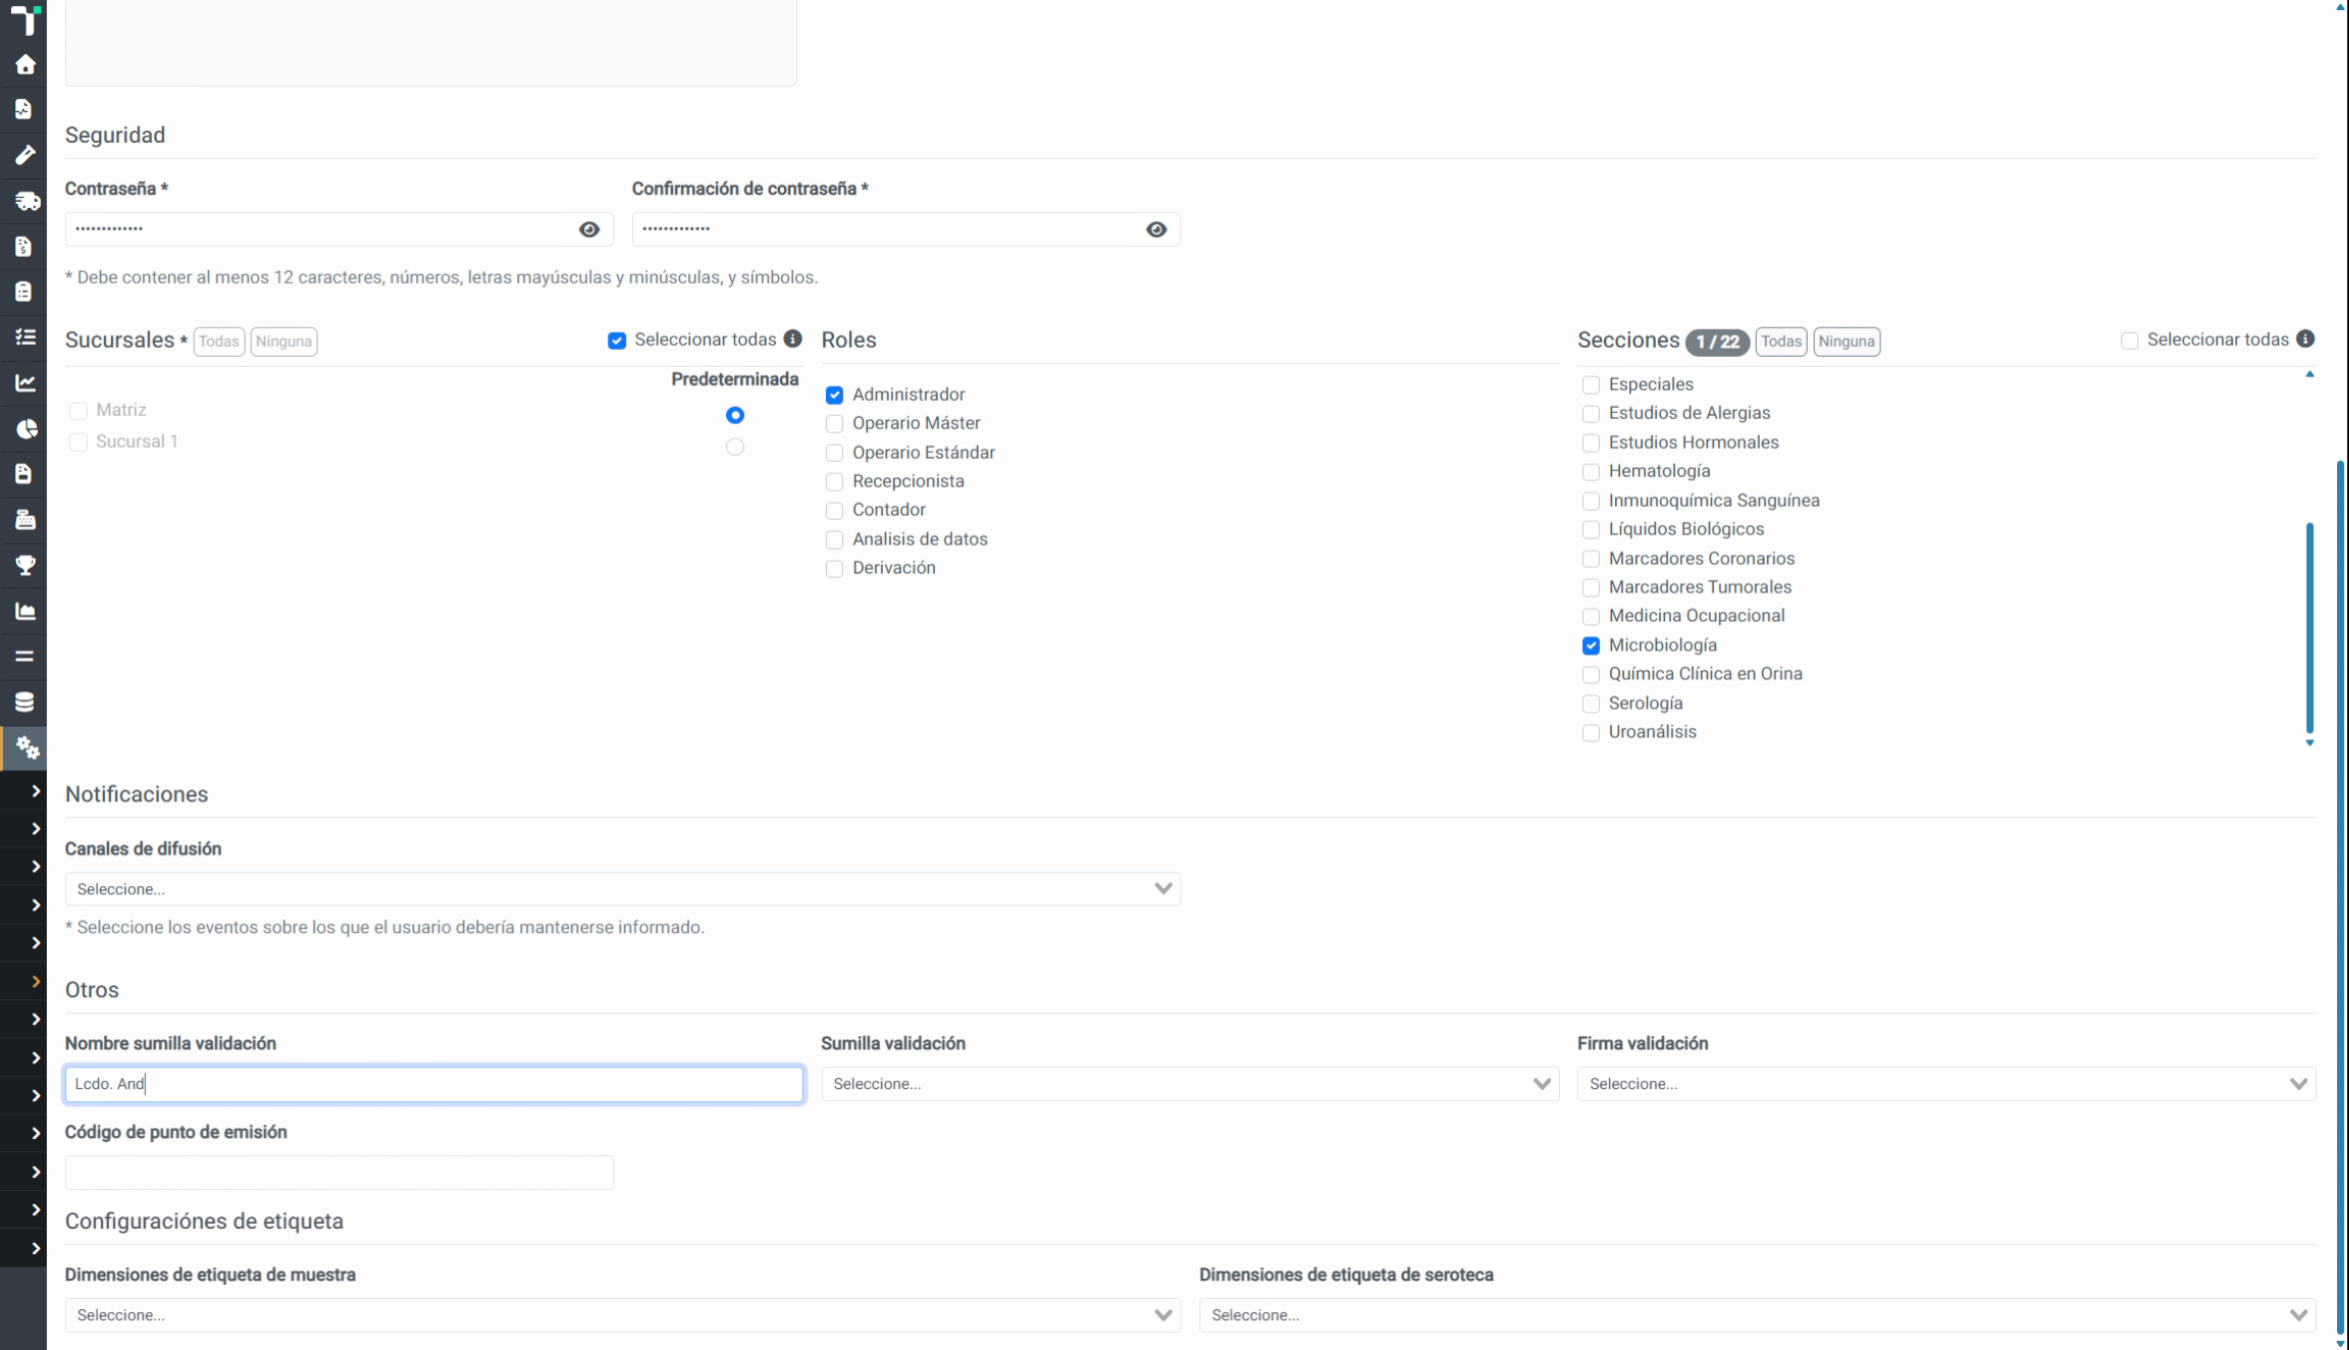
Task: Check the Marcadores Tumorales section
Action: coord(1590,588)
